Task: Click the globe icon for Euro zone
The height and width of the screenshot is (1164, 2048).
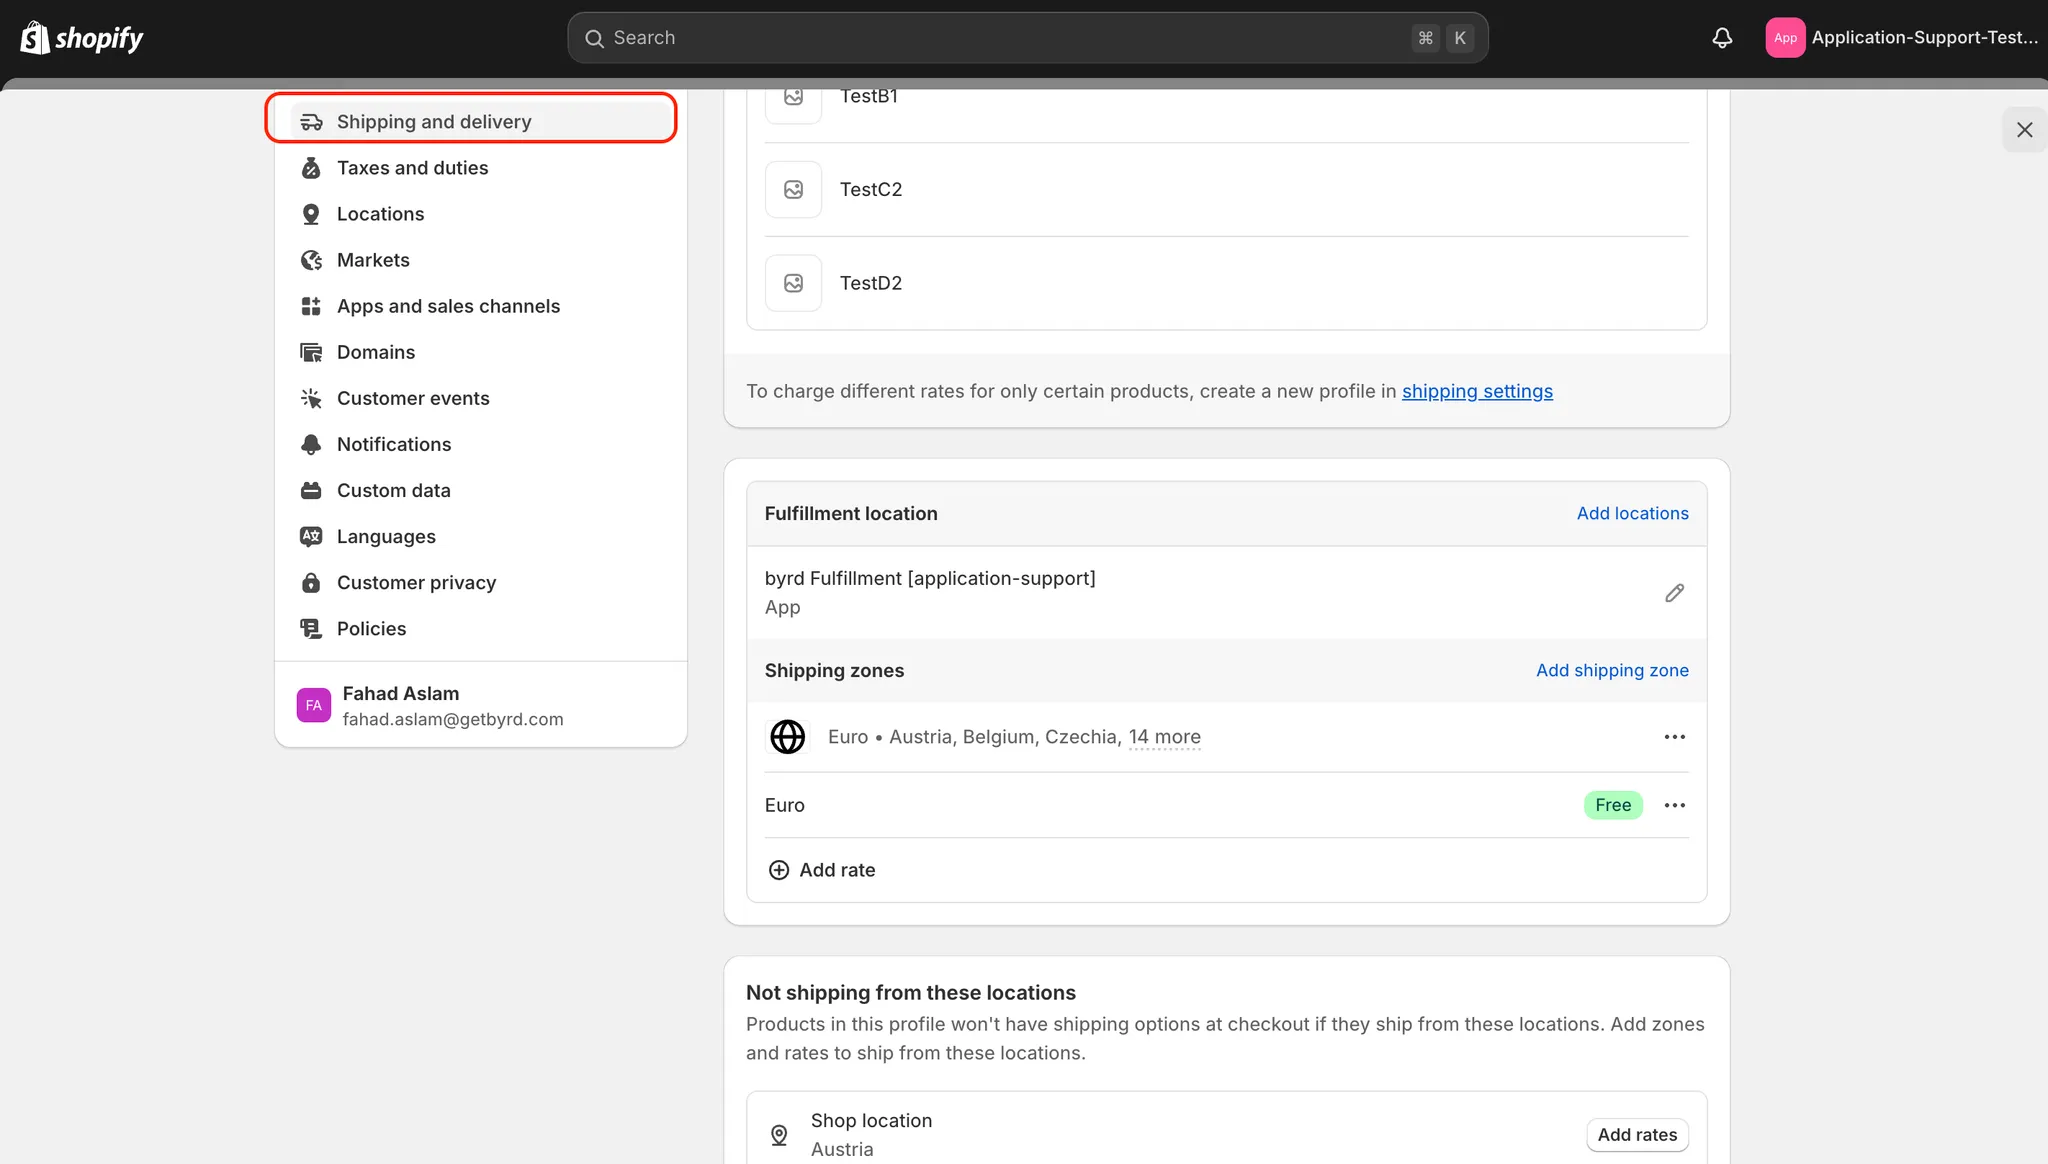Action: (787, 737)
